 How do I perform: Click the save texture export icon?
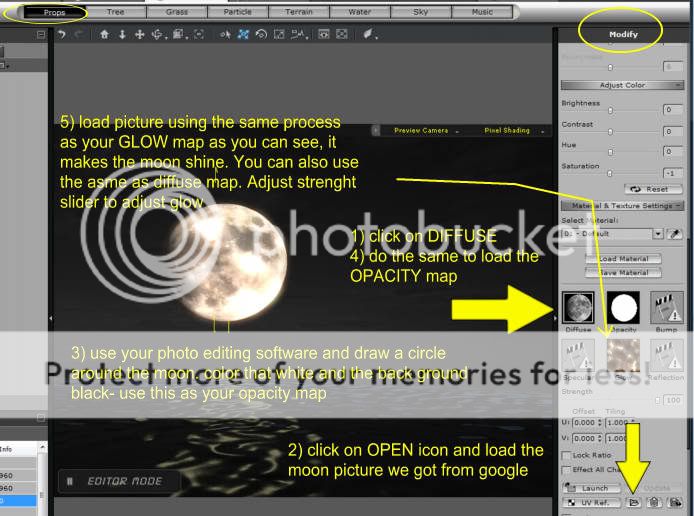coord(675,502)
